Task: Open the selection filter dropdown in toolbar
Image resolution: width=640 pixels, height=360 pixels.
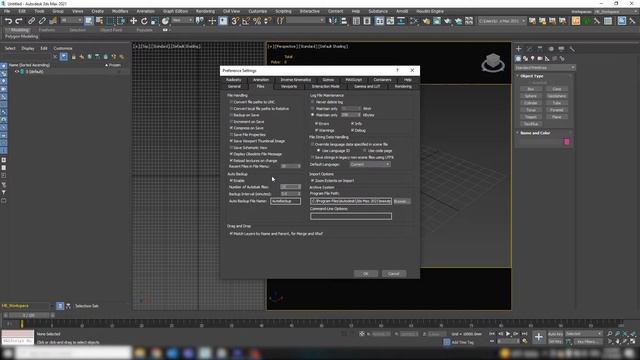Action: (71, 20)
